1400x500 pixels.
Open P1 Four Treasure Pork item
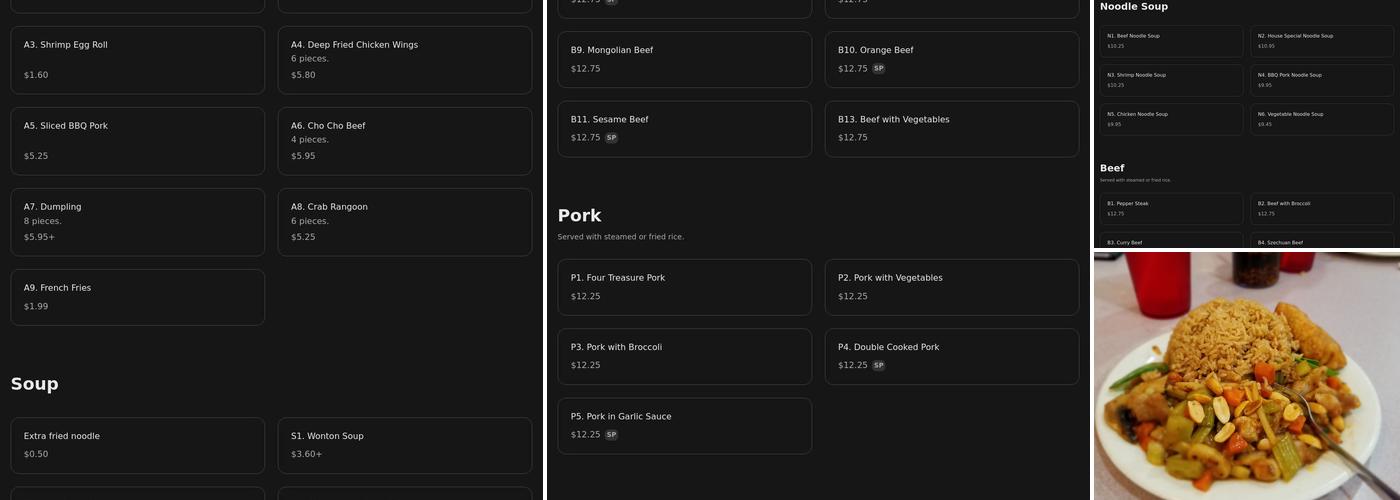pos(684,287)
